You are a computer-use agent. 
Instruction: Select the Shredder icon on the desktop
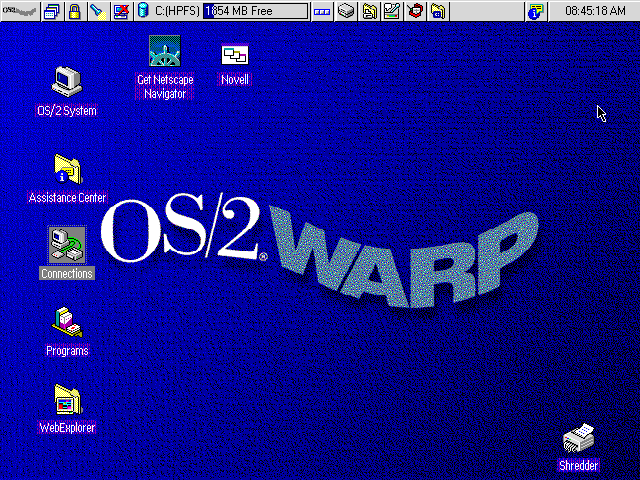[578, 448]
